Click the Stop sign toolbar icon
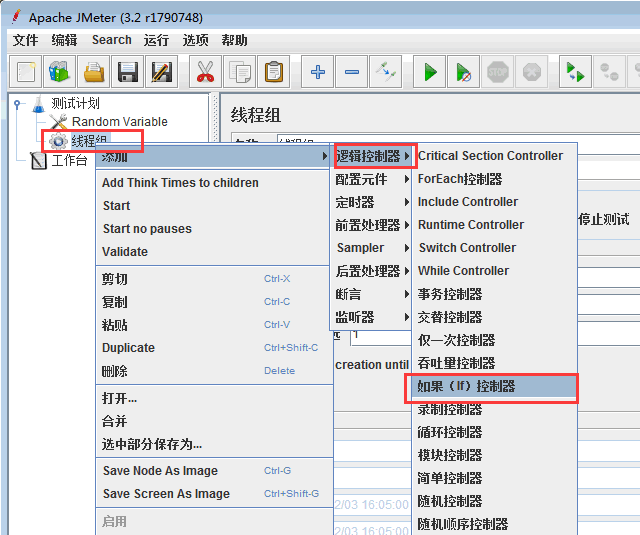 (x=498, y=72)
